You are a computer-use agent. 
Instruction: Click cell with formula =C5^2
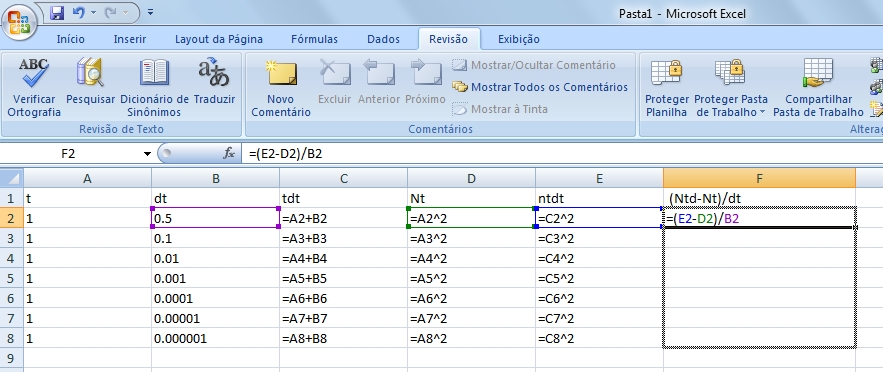(x=599, y=278)
